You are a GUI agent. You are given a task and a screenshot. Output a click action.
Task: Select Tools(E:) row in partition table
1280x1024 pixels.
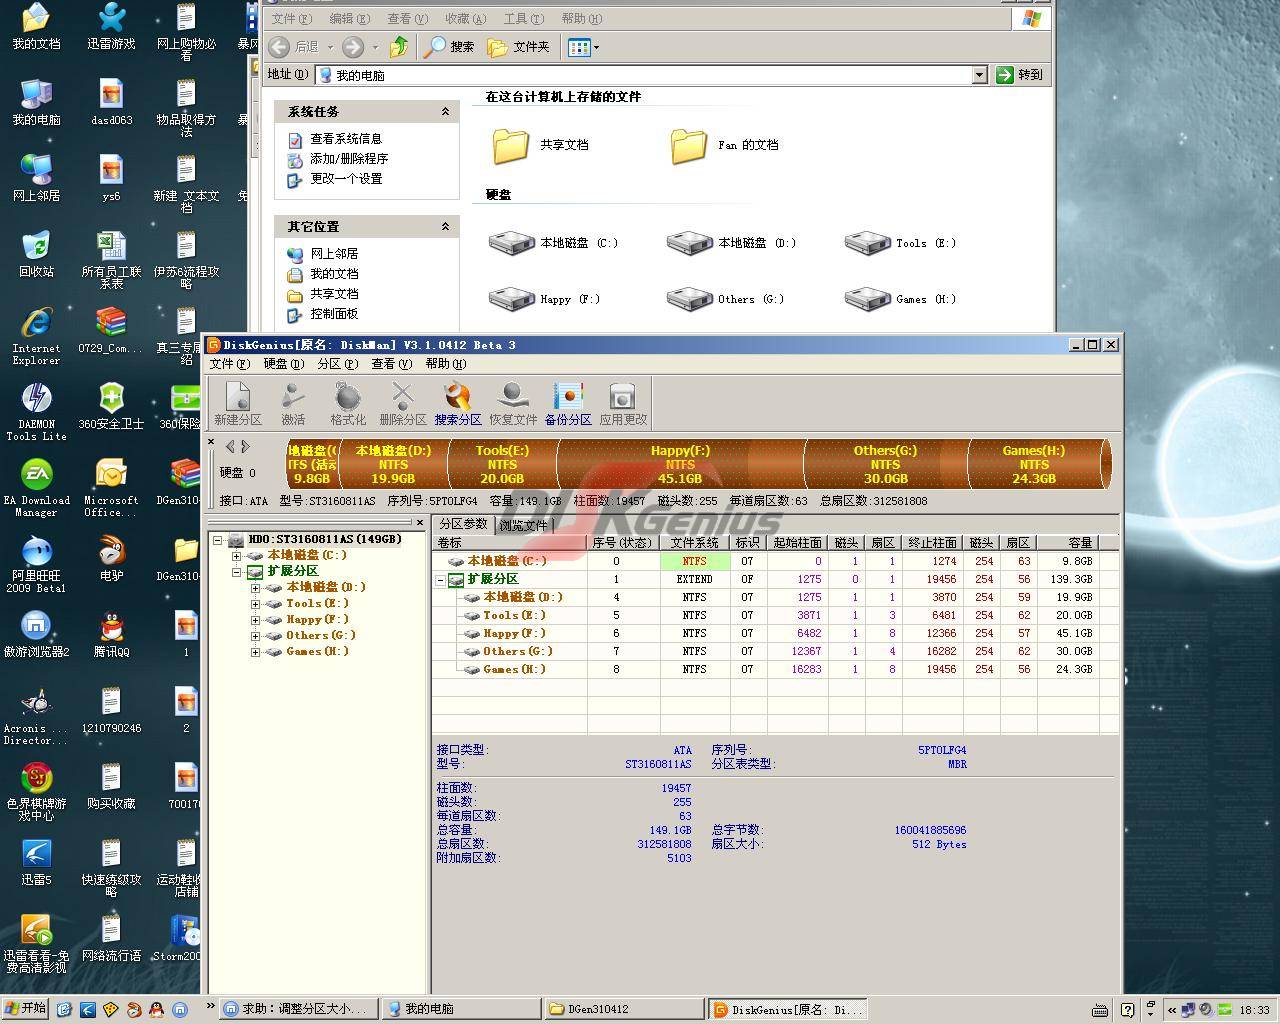point(775,615)
